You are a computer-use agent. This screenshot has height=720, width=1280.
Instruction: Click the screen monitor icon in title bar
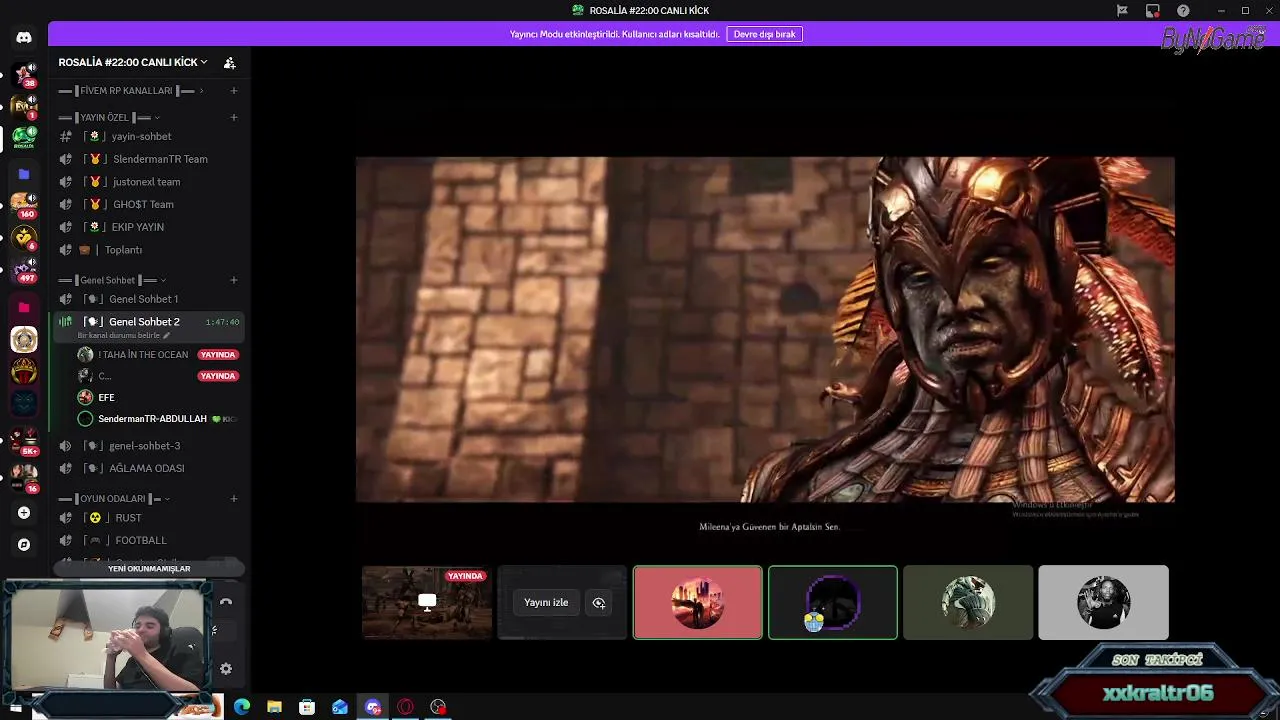pyautogui.click(x=1153, y=10)
